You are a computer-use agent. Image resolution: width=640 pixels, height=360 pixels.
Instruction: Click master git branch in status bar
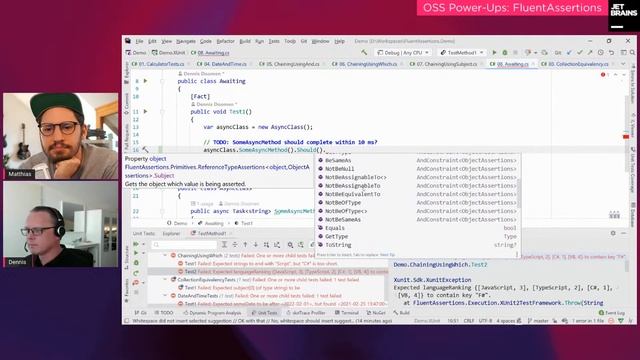pyautogui.click(x=538, y=321)
